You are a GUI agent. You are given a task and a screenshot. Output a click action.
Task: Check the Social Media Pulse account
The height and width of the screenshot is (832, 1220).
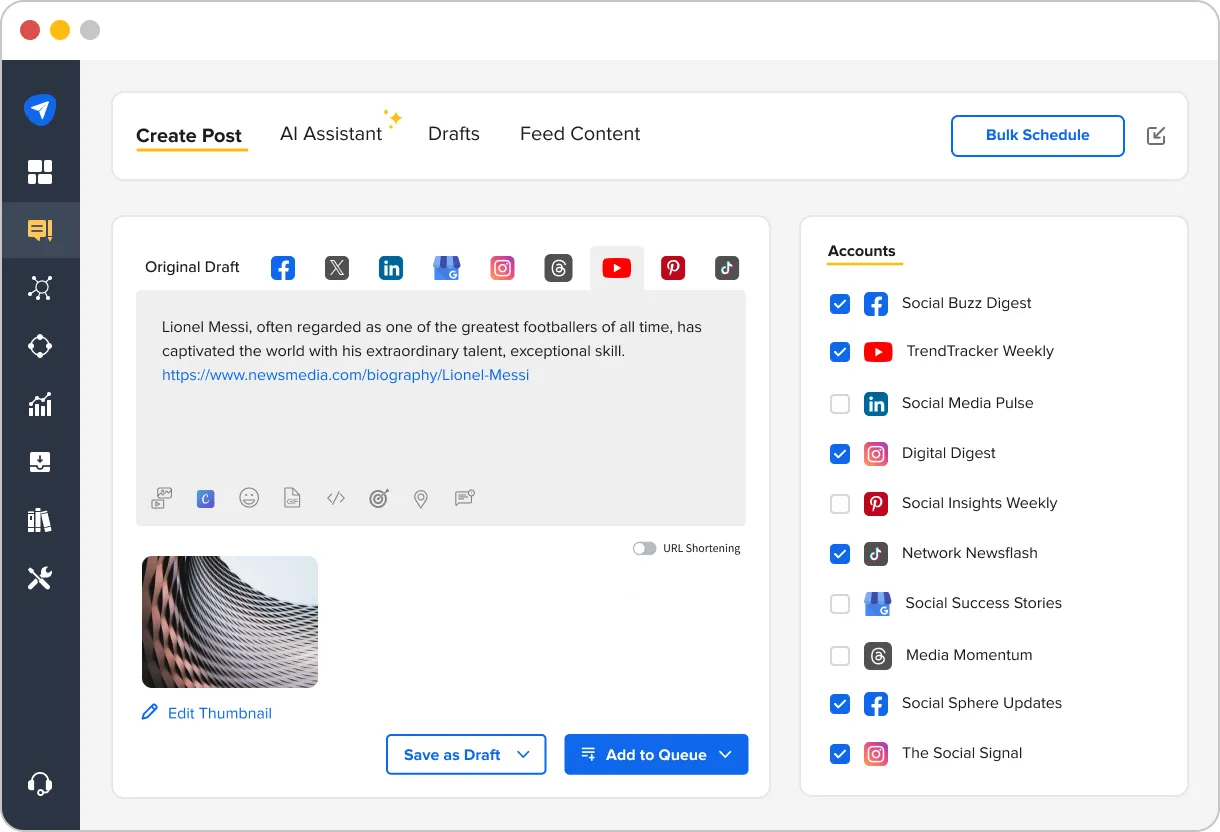[840, 404]
